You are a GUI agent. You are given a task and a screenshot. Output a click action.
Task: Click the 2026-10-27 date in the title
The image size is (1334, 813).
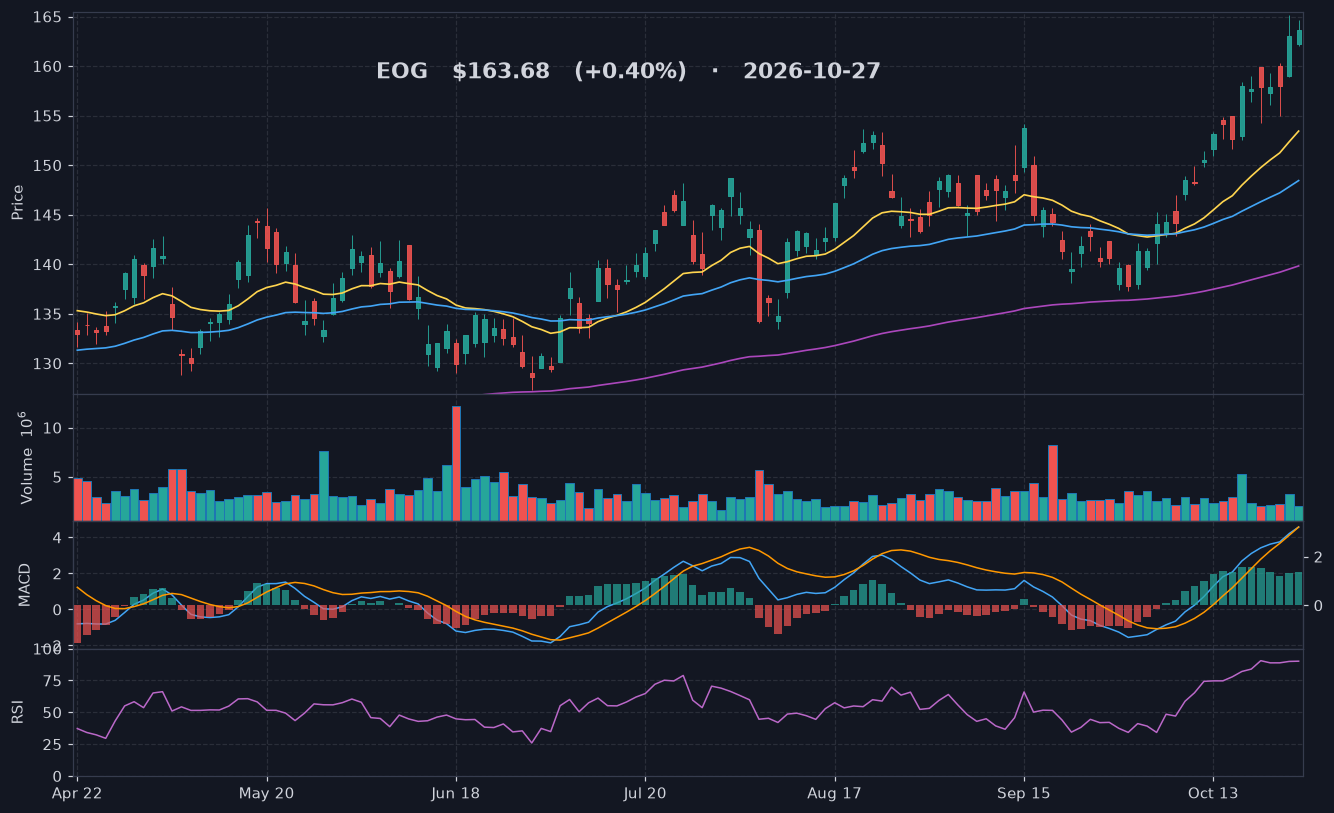[x=812, y=72]
